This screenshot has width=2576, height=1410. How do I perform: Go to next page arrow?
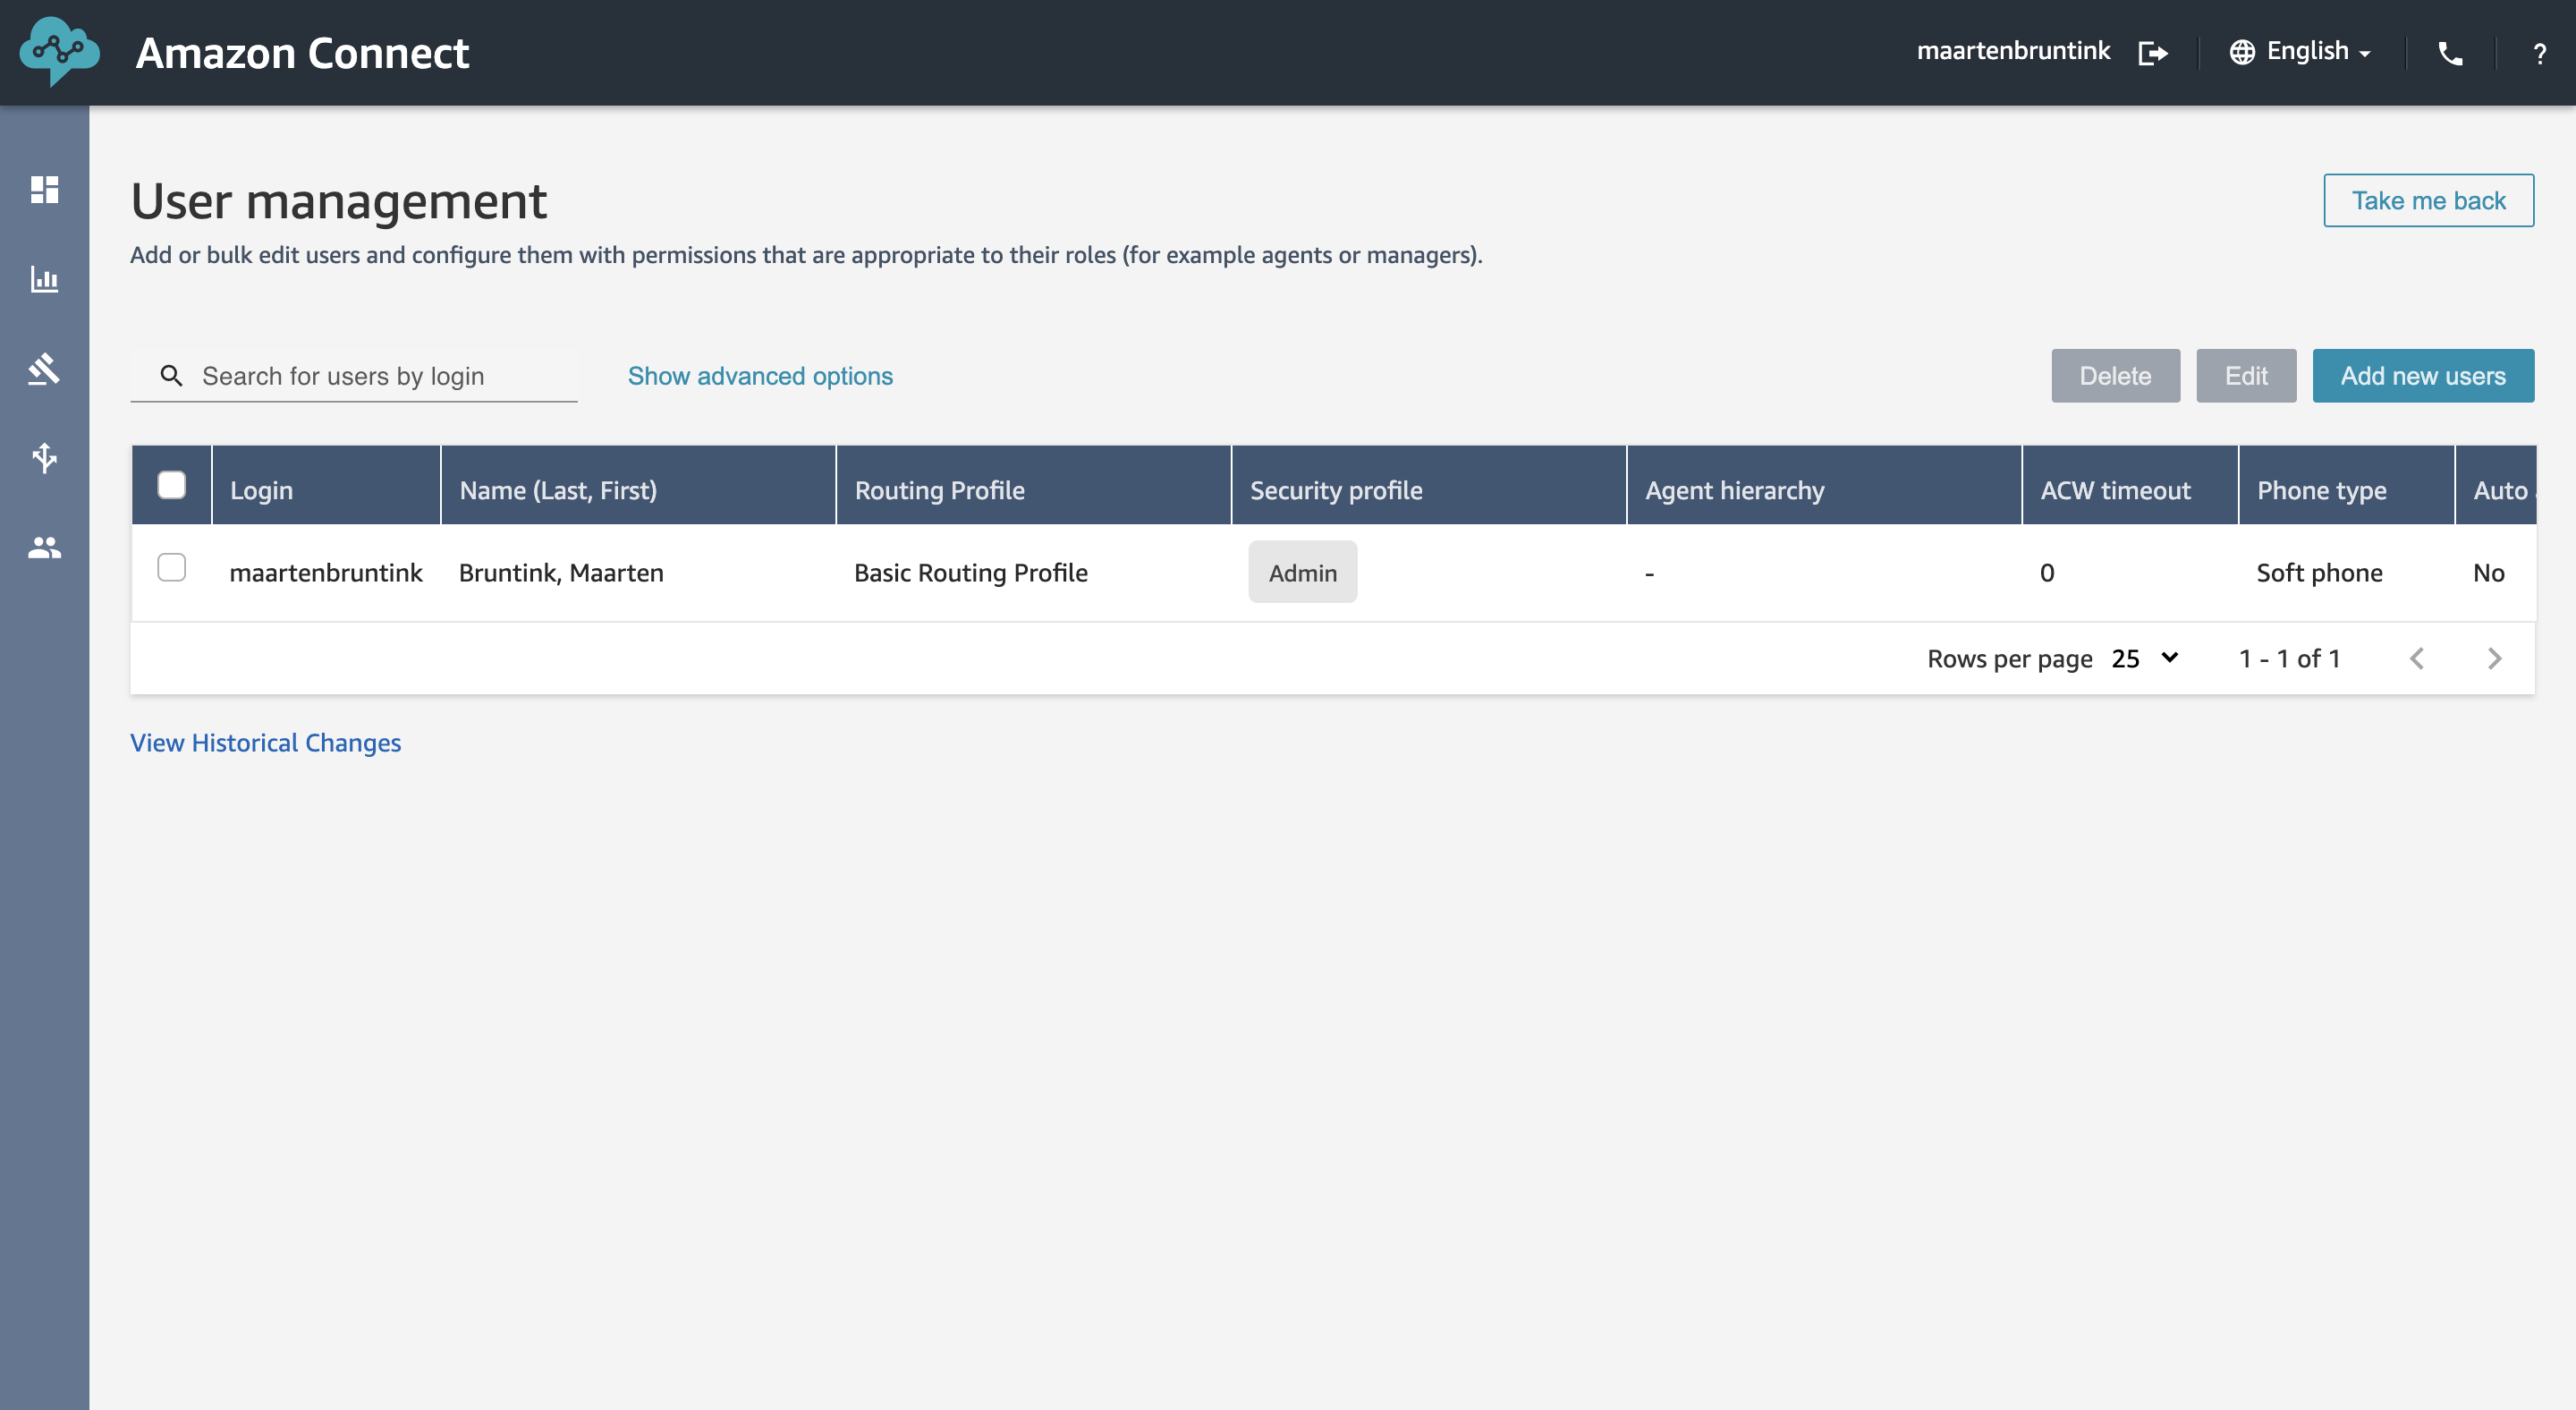(2494, 658)
